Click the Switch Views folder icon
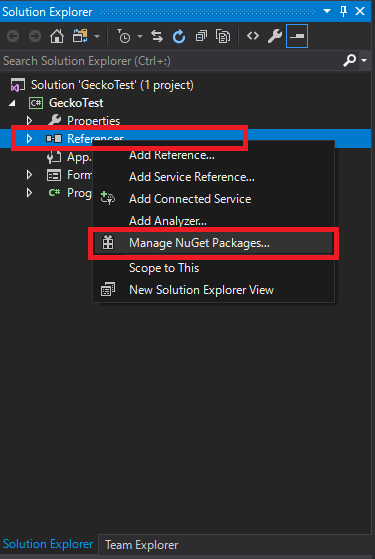The height and width of the screenshot is (559, 375). (x=80, y=36)
